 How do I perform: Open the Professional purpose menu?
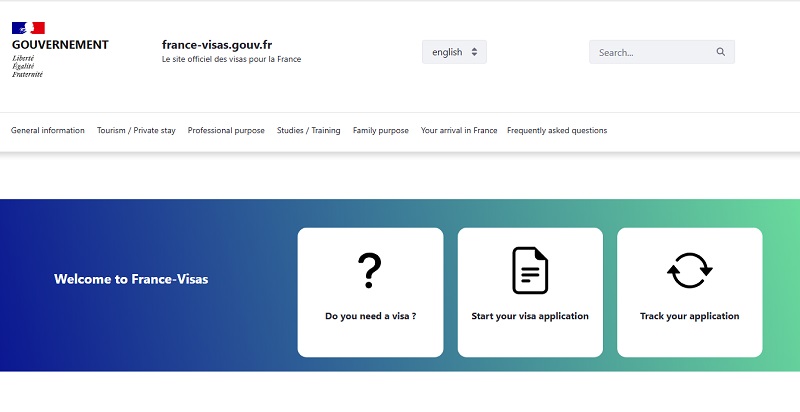tap(226, 131)
